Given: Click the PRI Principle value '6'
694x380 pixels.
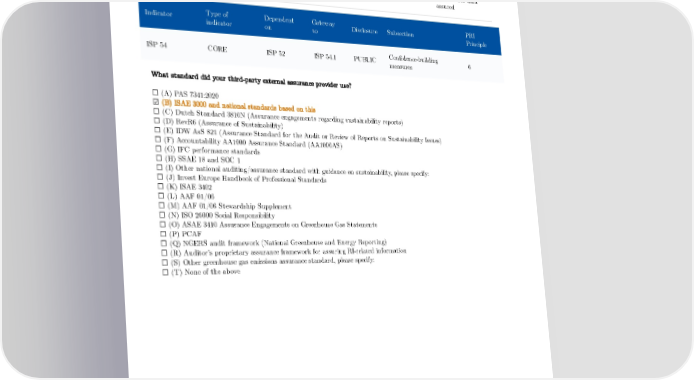Looking at the screenshot, I should click(x=469, y=67).
